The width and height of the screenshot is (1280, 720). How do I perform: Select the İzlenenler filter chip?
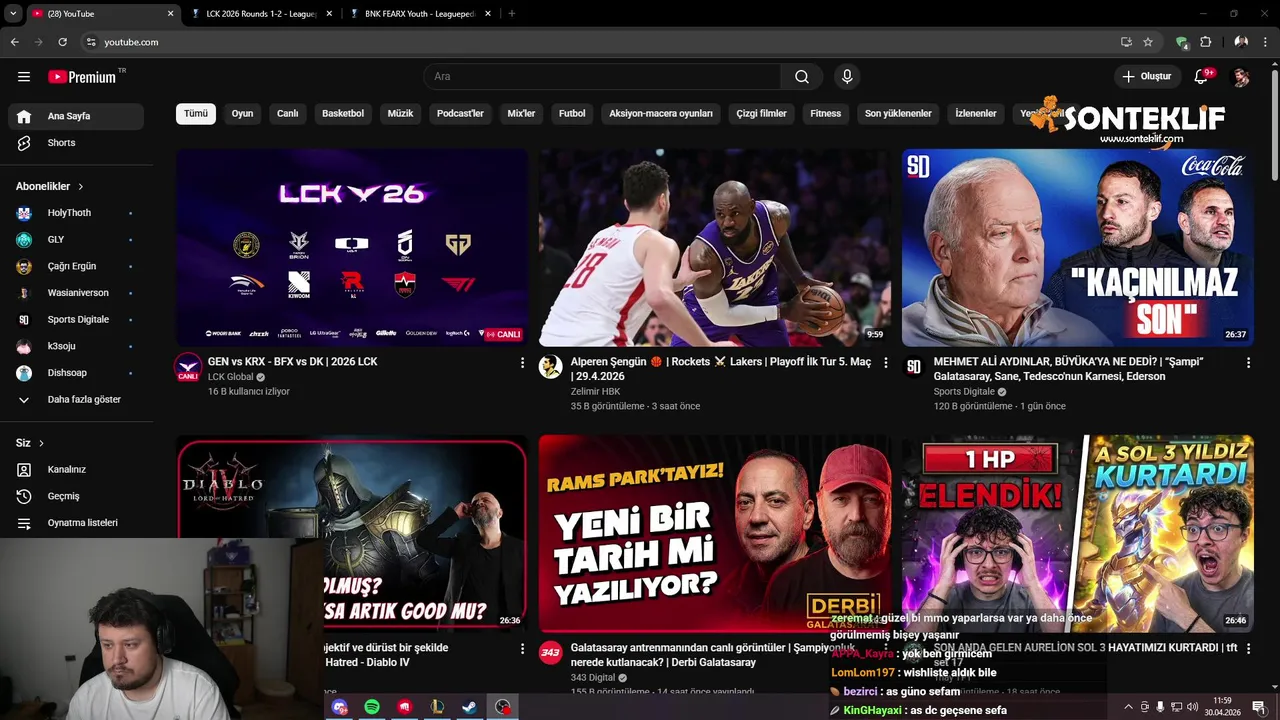click(976, 114)
